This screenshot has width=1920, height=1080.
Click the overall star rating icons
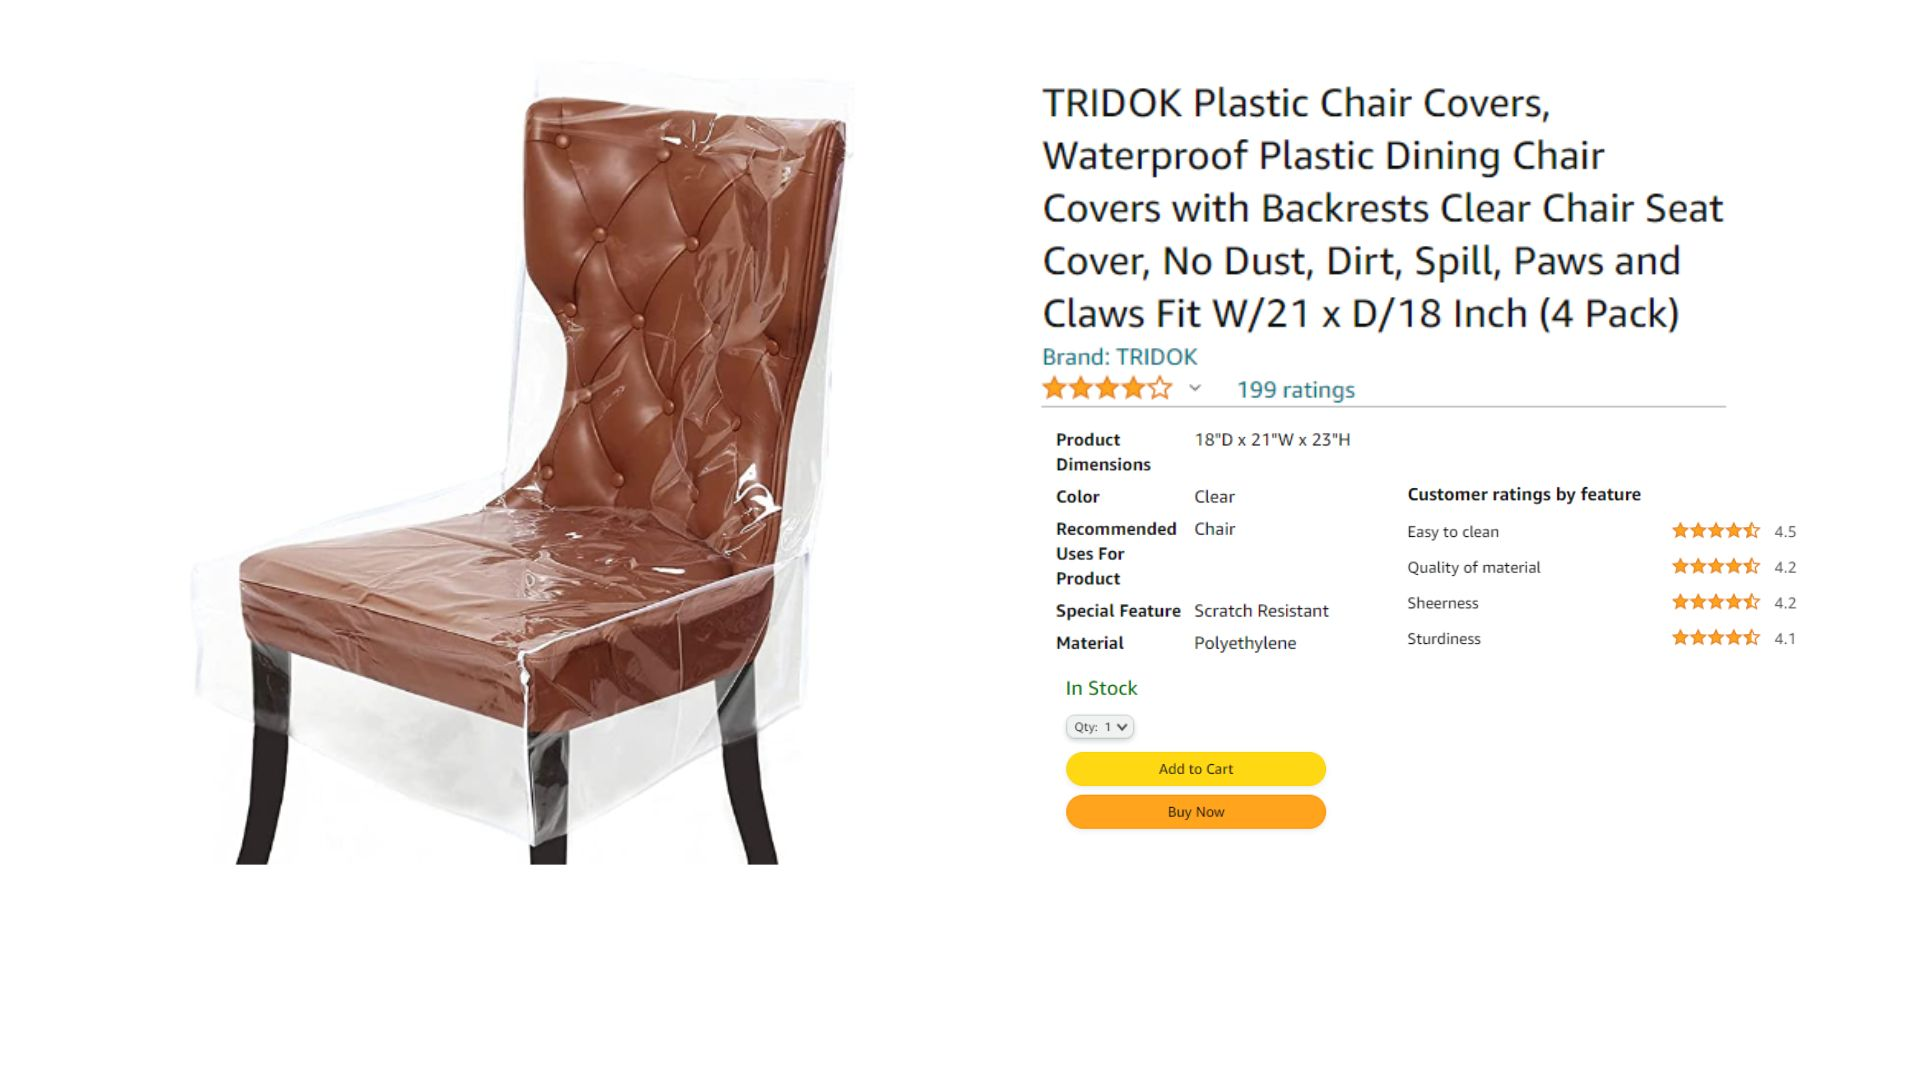point(1107,389)
